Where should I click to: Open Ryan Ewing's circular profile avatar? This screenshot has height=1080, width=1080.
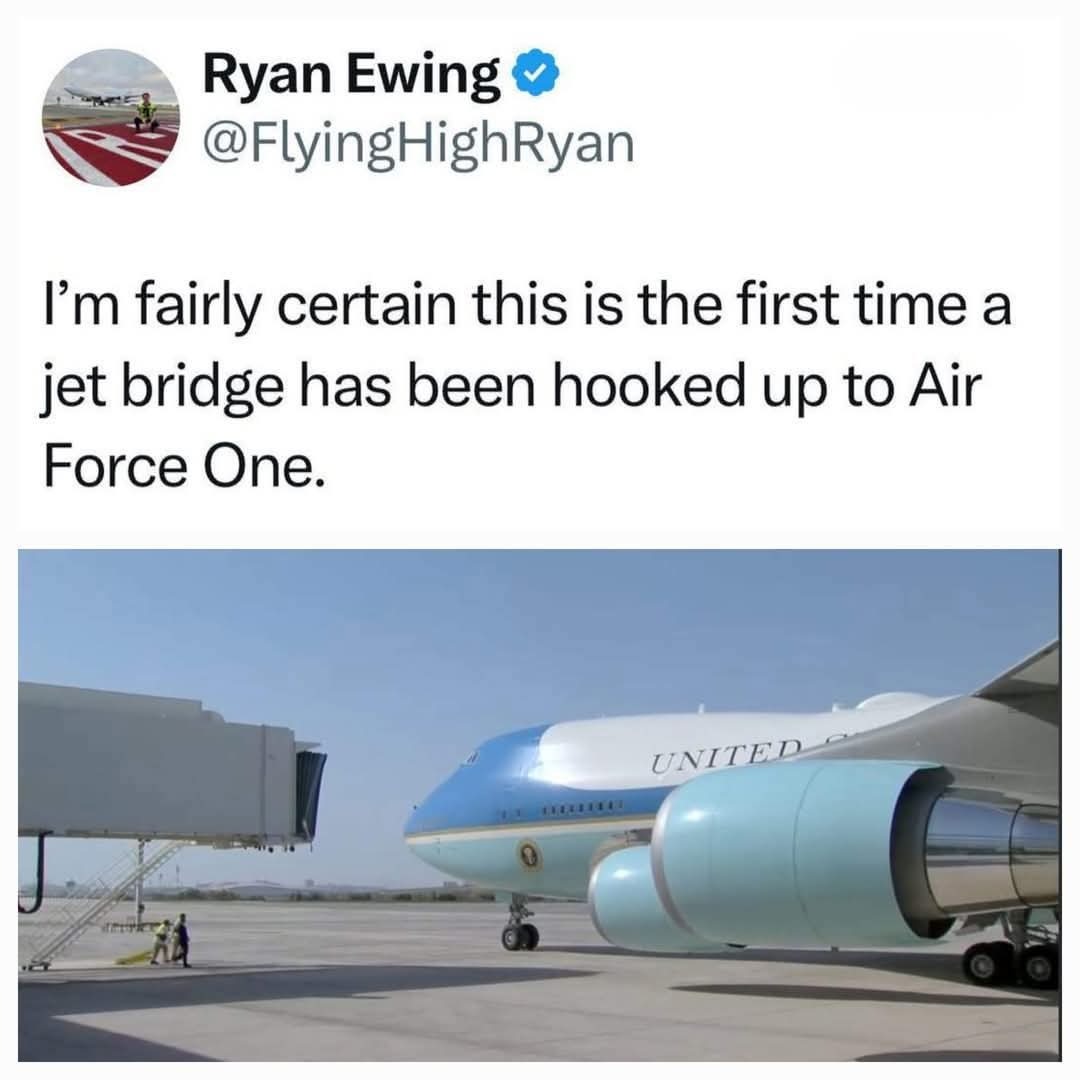pyautogui.click(x=111, y=118)
